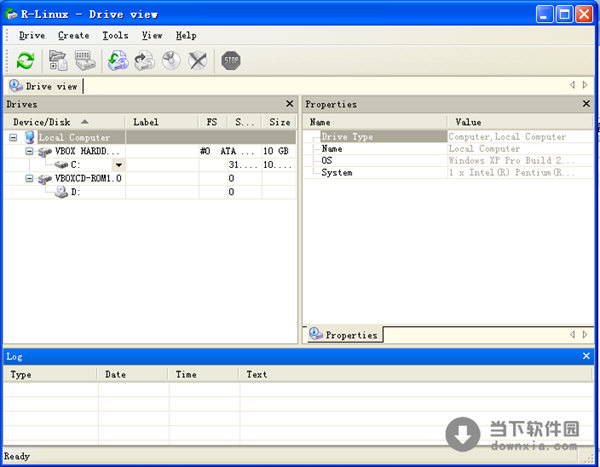
Task: Select the Drive Type property row
Action: tap(448, 137)
